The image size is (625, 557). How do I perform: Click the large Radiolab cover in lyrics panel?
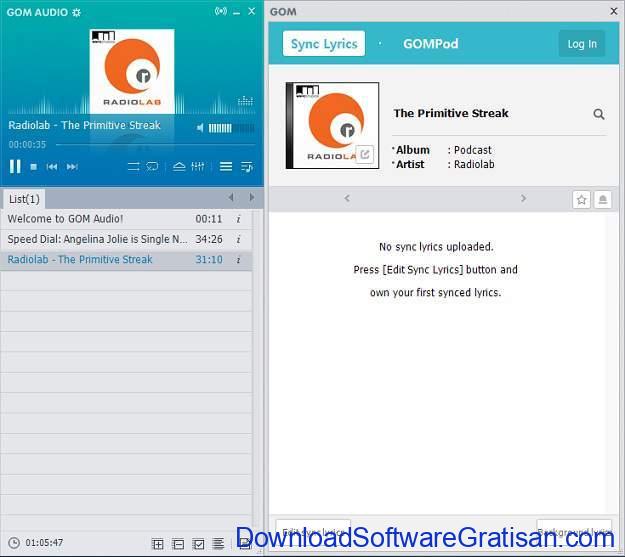click(x=332, y=126)
